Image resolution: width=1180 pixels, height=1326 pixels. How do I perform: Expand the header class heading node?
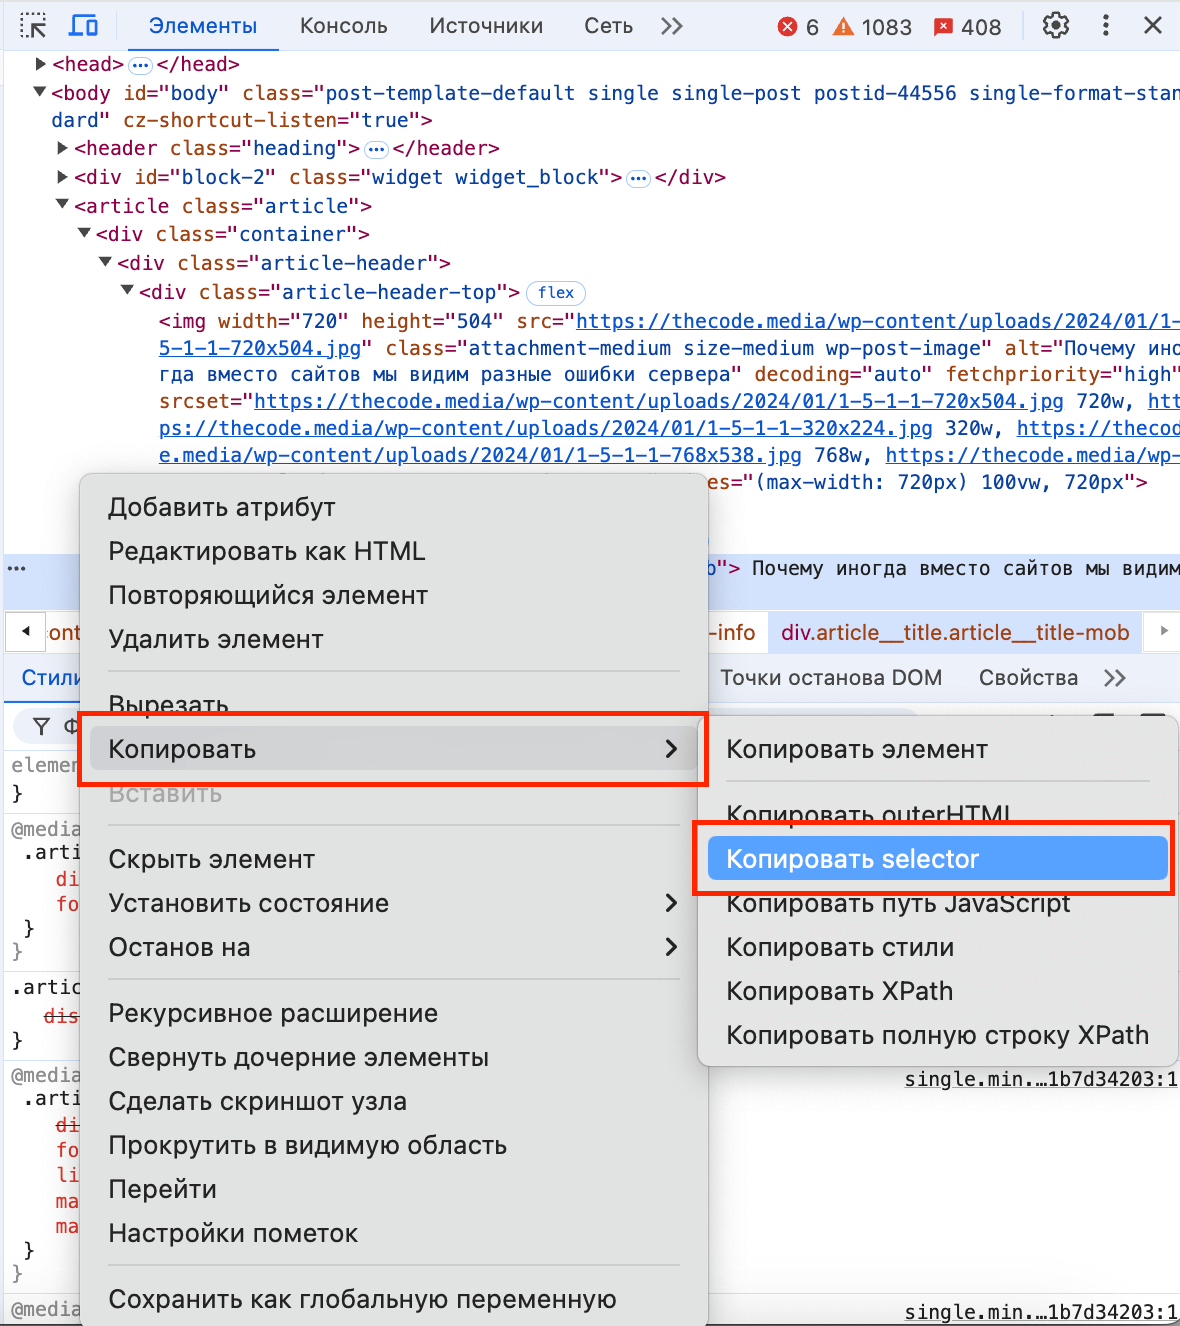(x=62, y=148)
